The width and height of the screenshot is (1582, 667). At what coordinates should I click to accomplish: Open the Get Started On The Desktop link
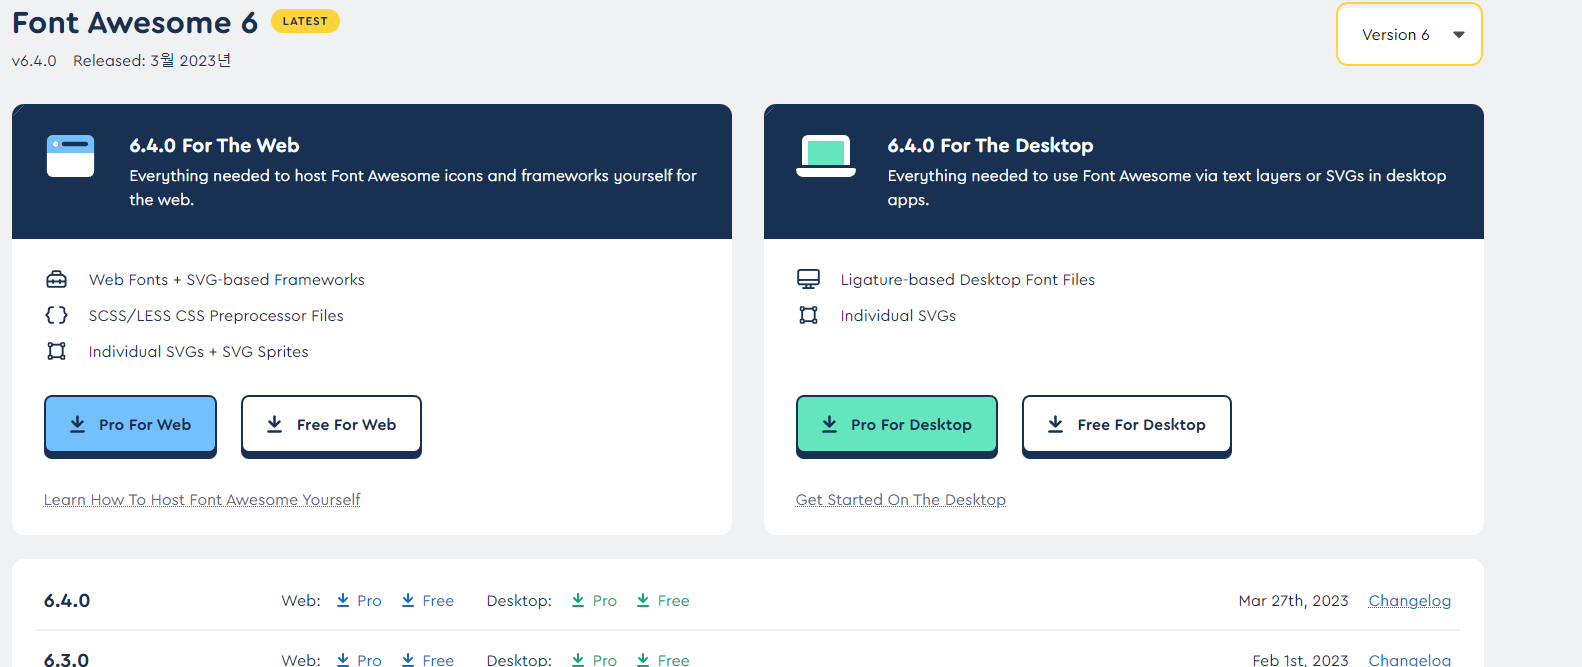901,500
